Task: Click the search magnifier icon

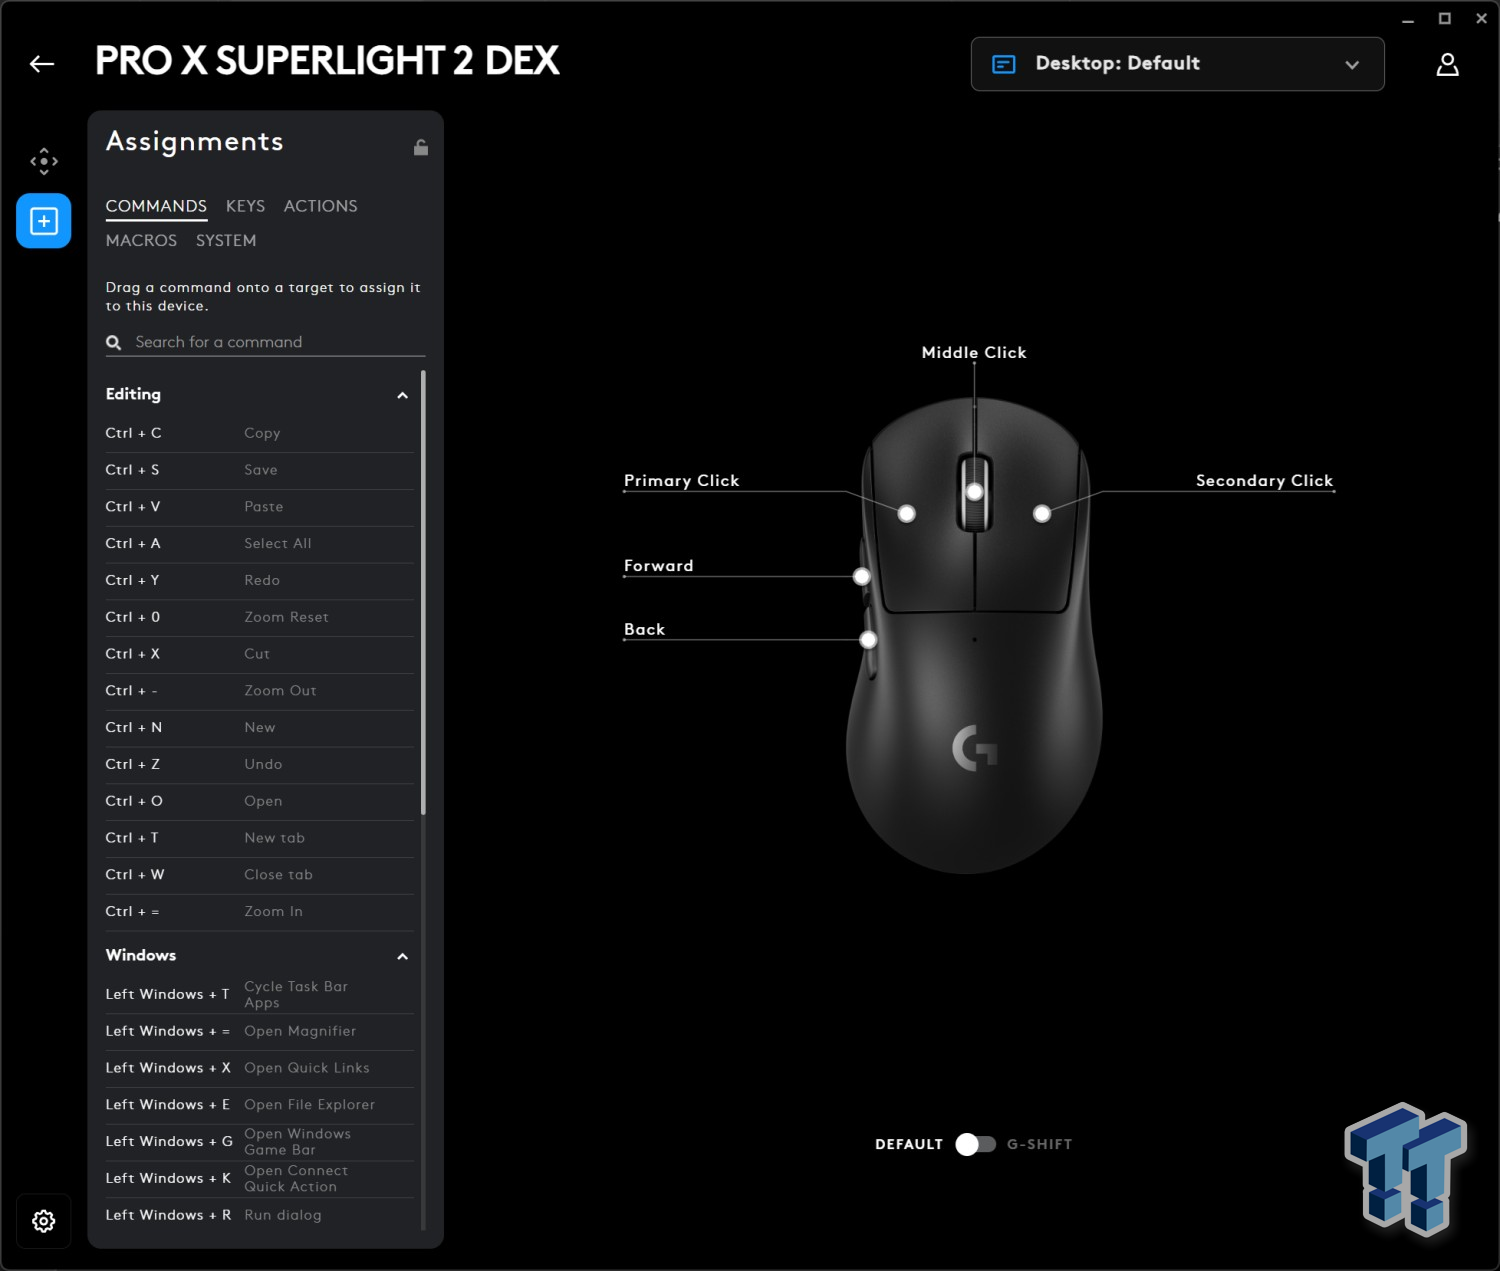Action: pyautogui.click(x=114, y=343)
